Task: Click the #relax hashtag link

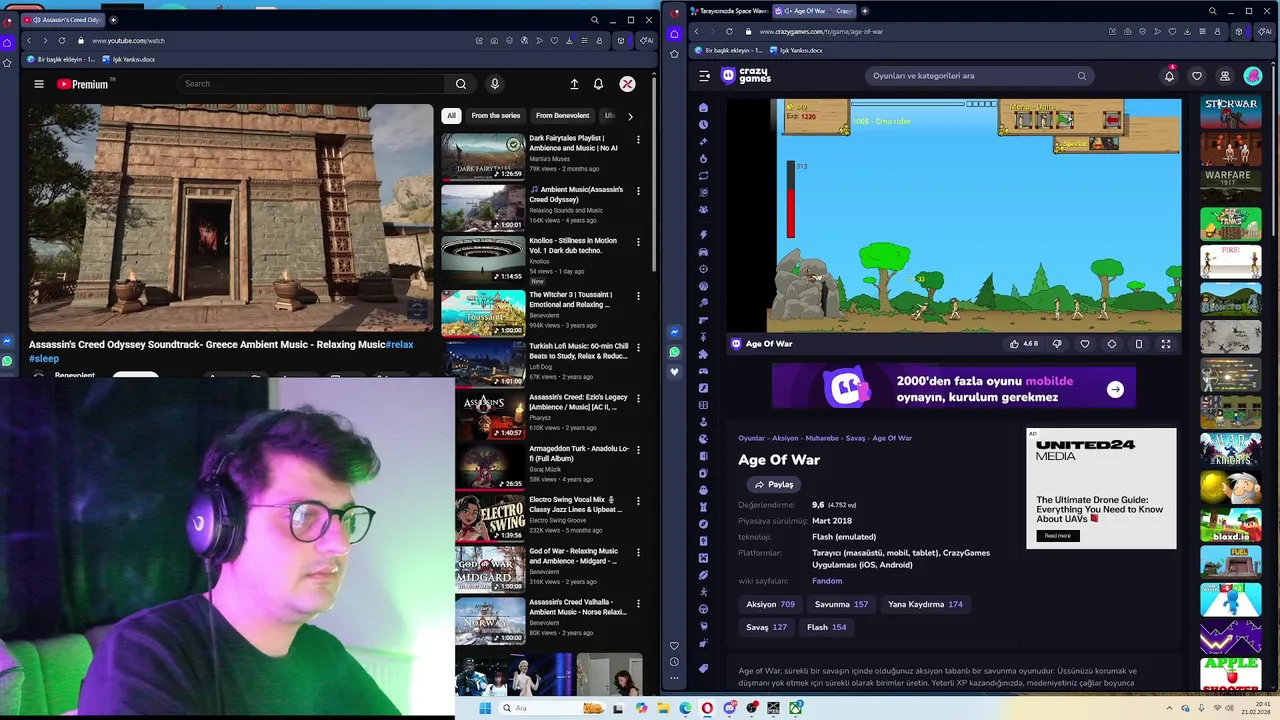Action: click(399, 345)
